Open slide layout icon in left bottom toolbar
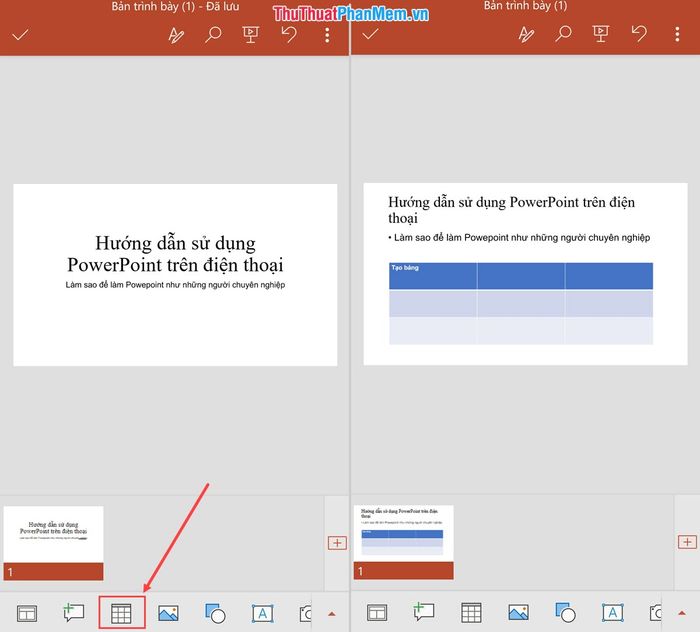Image resolution: width=700 pixels, height=632 pixels. (27, 613)
